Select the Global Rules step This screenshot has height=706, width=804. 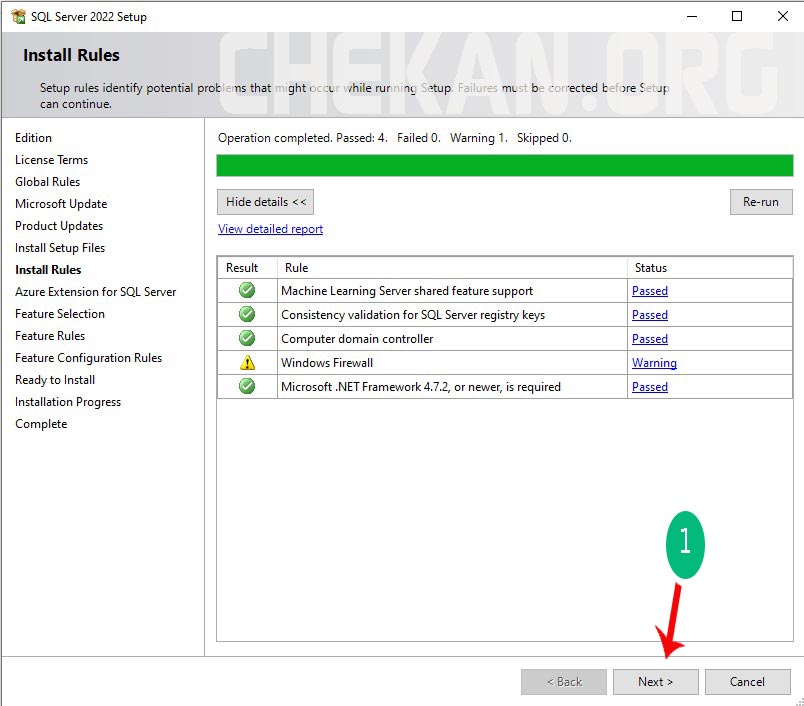click(x=48, y=182)
